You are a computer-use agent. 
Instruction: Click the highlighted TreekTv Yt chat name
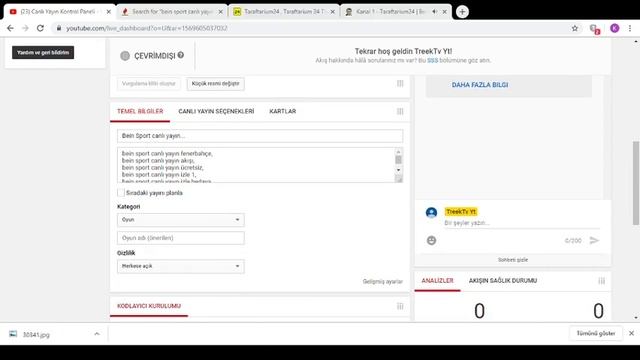[x=461, y=211]
